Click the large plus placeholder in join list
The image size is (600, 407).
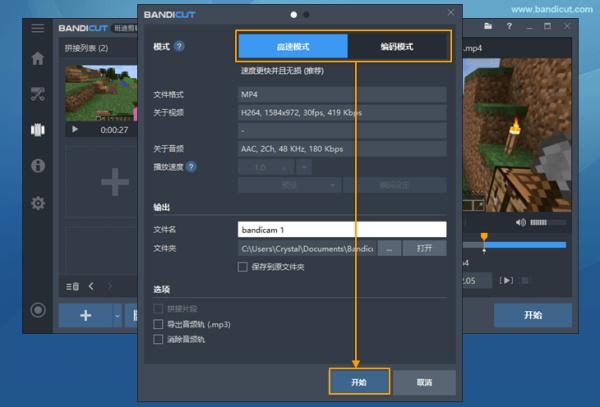click(x=114, y=182)
